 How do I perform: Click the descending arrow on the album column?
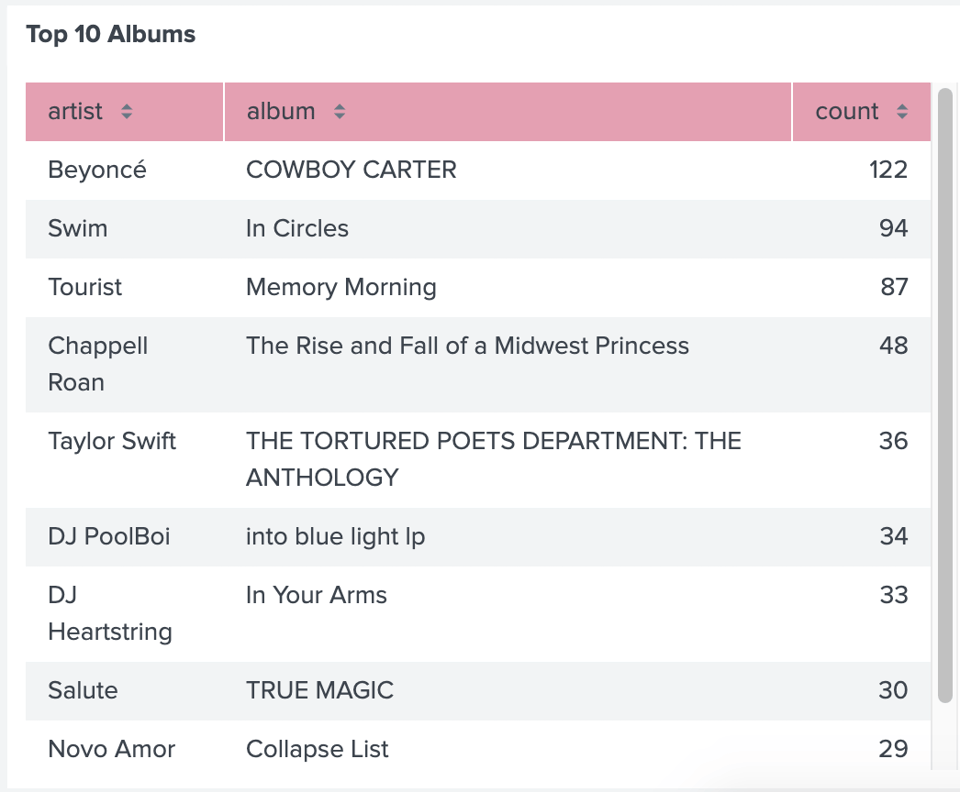339,117
